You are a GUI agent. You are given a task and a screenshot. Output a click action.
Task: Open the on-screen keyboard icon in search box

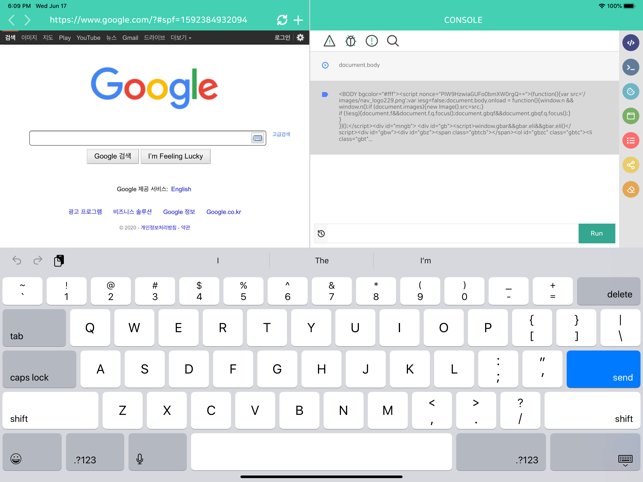click(x=258, y=138)
